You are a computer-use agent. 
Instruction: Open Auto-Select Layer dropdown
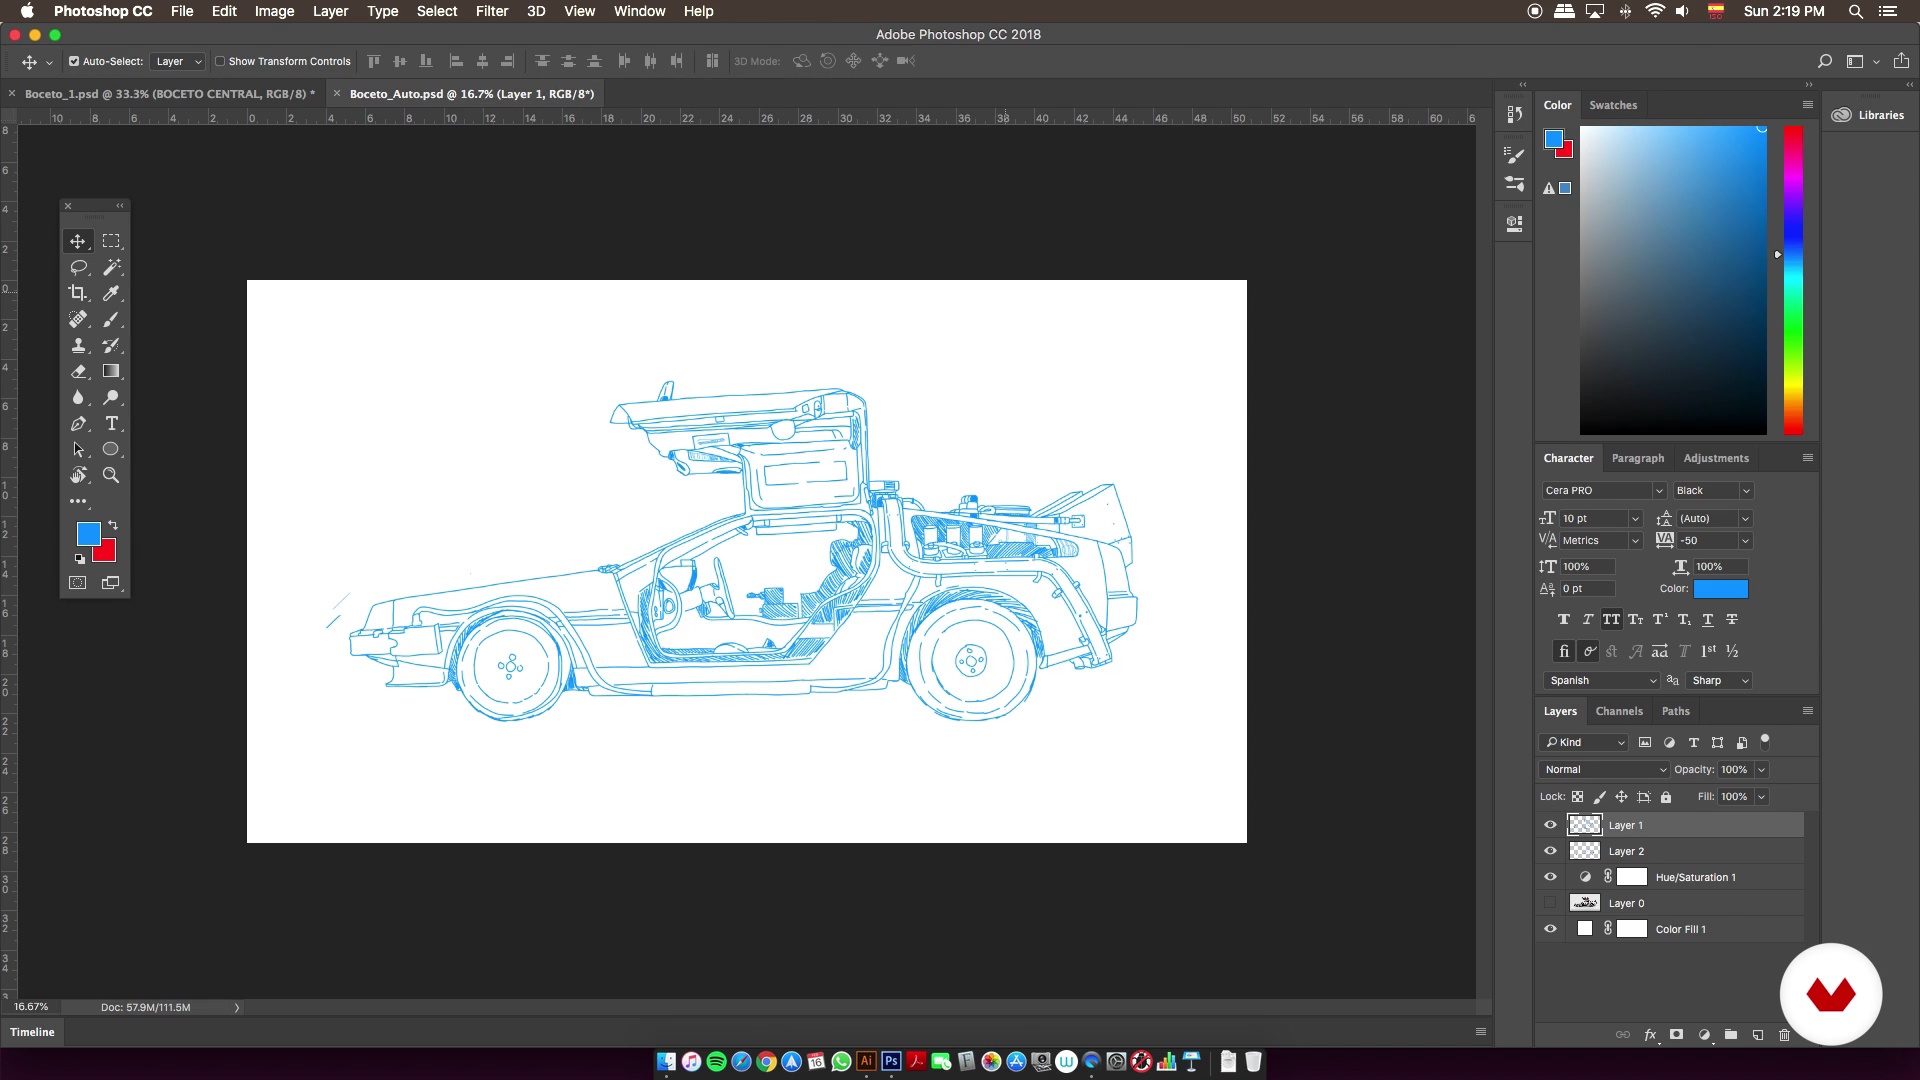[x=178, y=61]
